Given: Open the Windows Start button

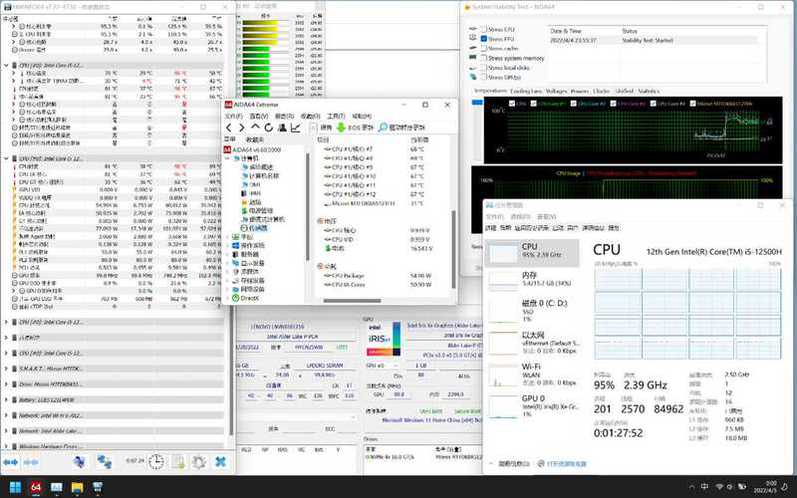Looking at the screenshot, I should click(15, 487).
